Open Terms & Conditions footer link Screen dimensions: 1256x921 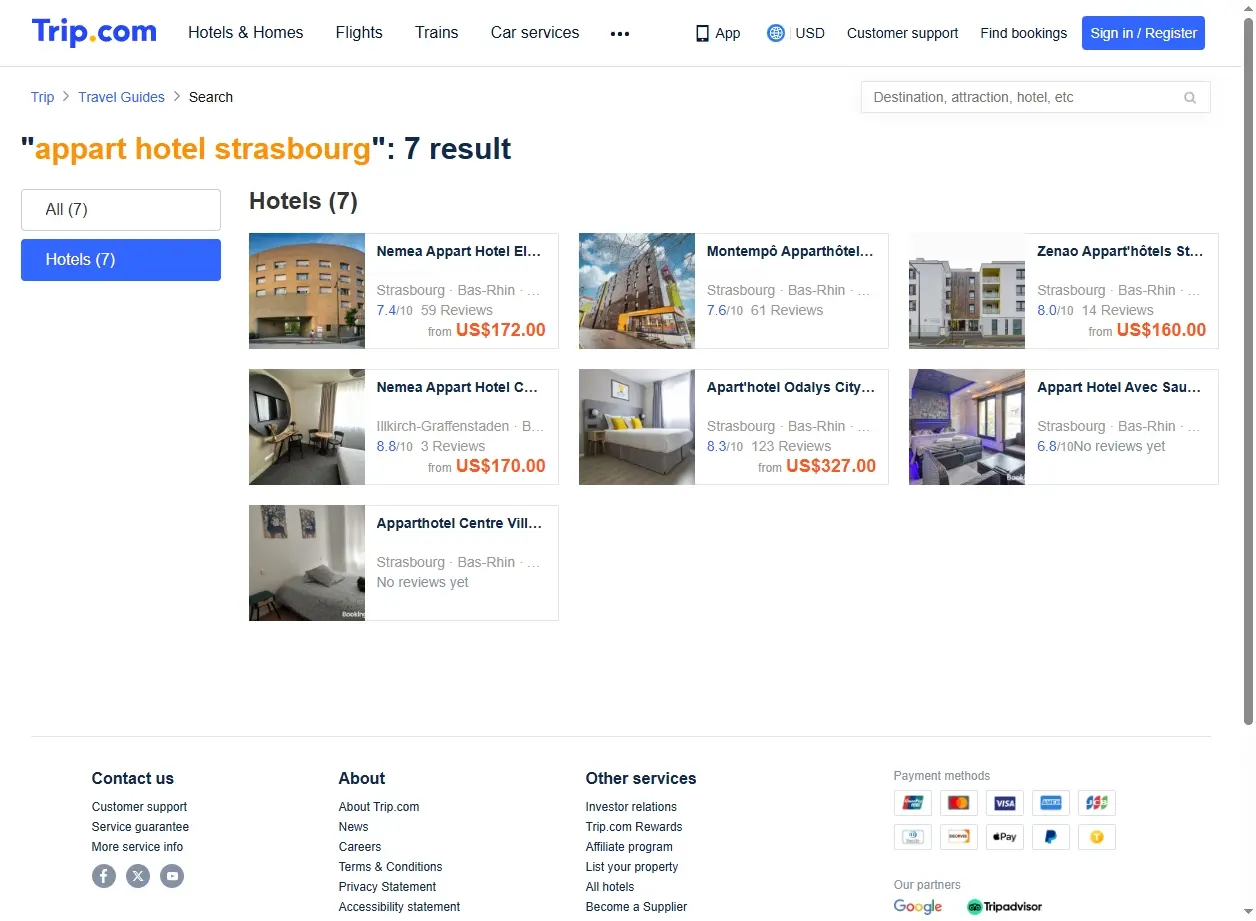pos(390,867)
